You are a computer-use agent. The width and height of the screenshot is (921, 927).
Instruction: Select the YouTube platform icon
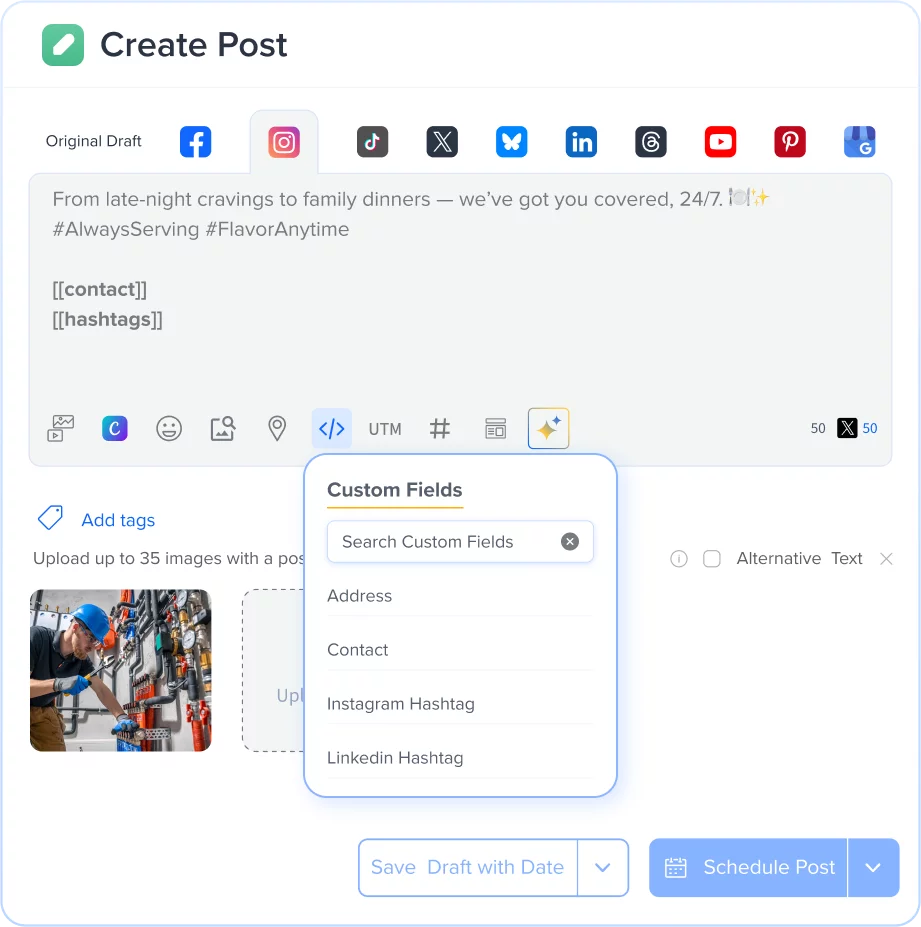pyautogui.click(x=720, y=141)
